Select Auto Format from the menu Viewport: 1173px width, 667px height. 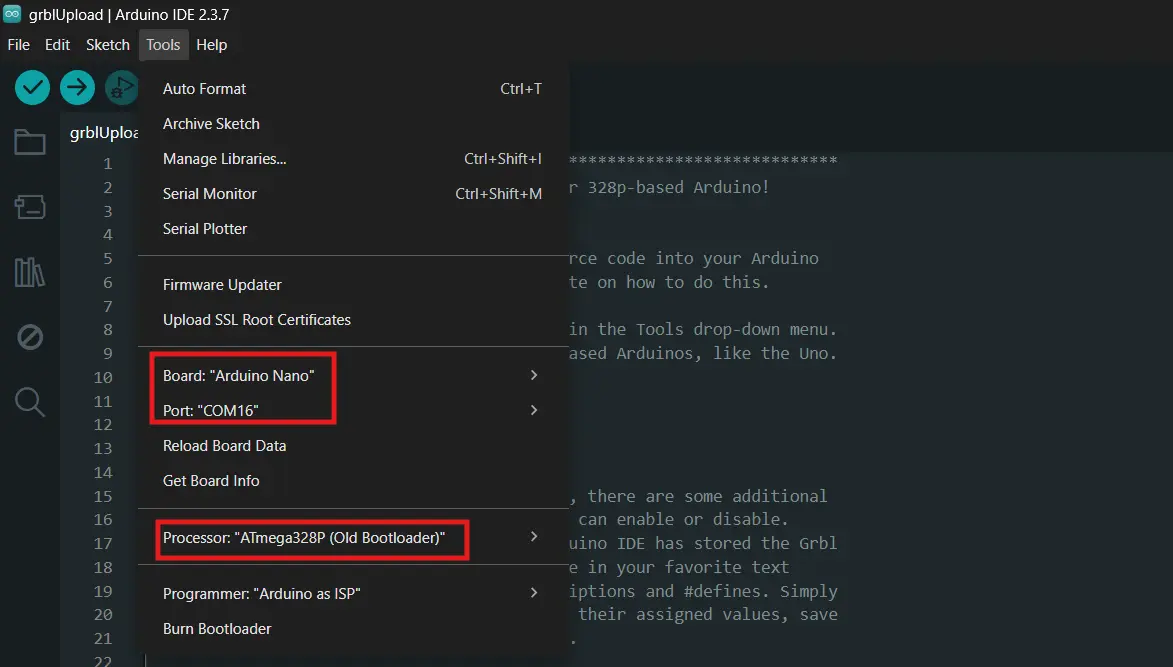(204, 88)
